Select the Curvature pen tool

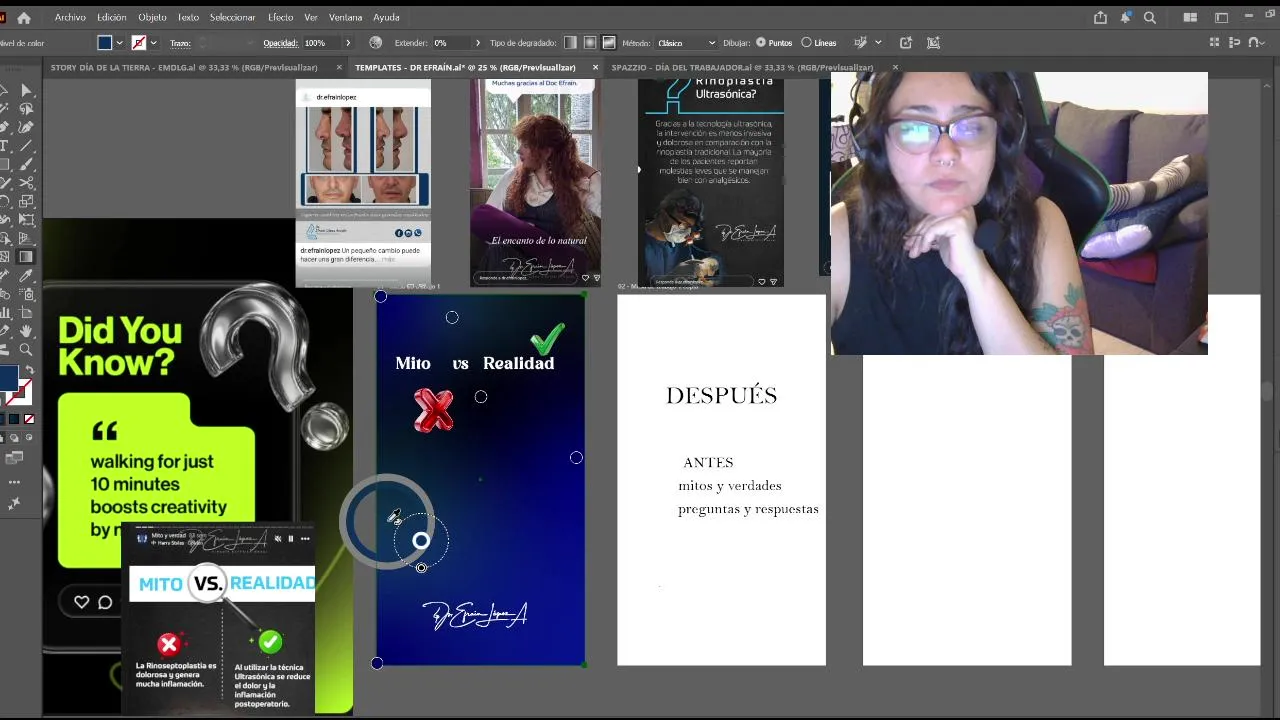point(26,127)
